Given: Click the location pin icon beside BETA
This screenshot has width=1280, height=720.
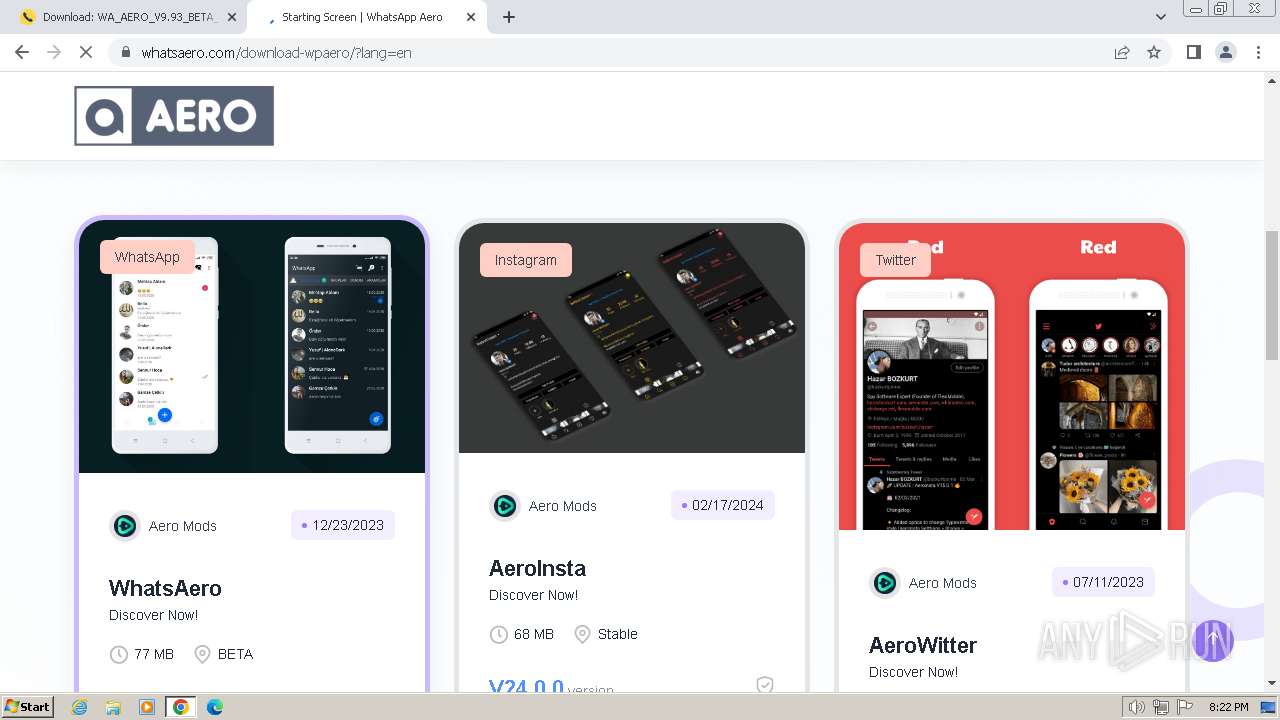Looking at the screenshot, I should tap(202, 654).
